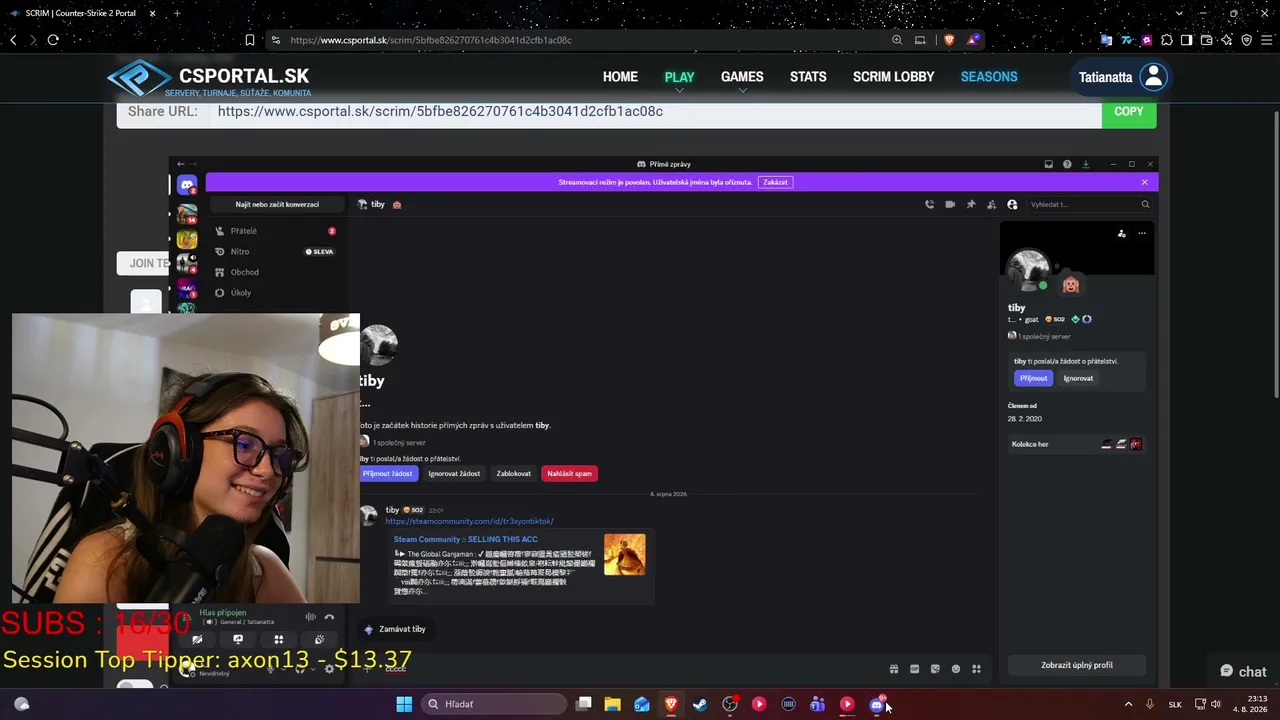Click Přijmout žádost in the chat
Viewport: 1280px width, 720px height.
pos(387,473)
